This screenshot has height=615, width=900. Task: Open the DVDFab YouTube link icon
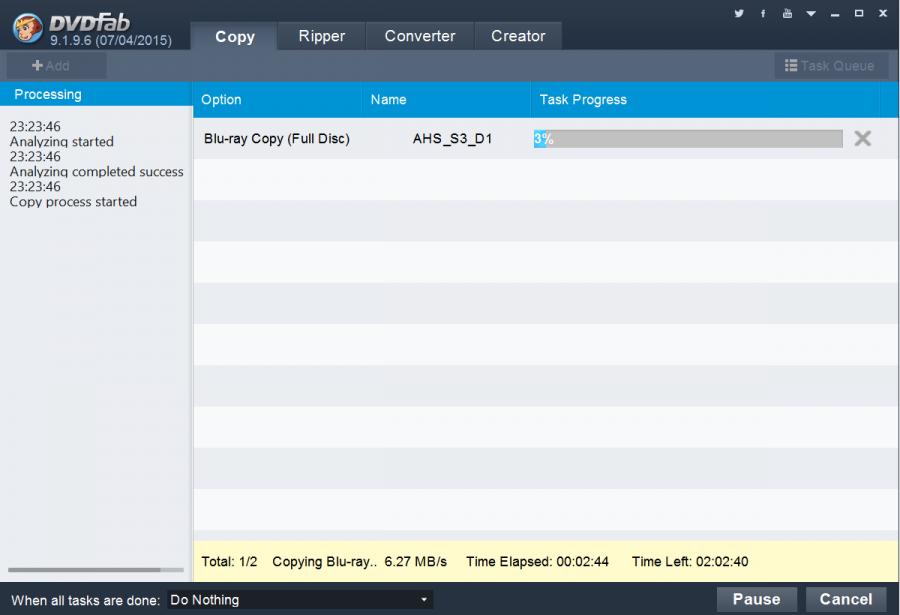(x=787, y=13)
